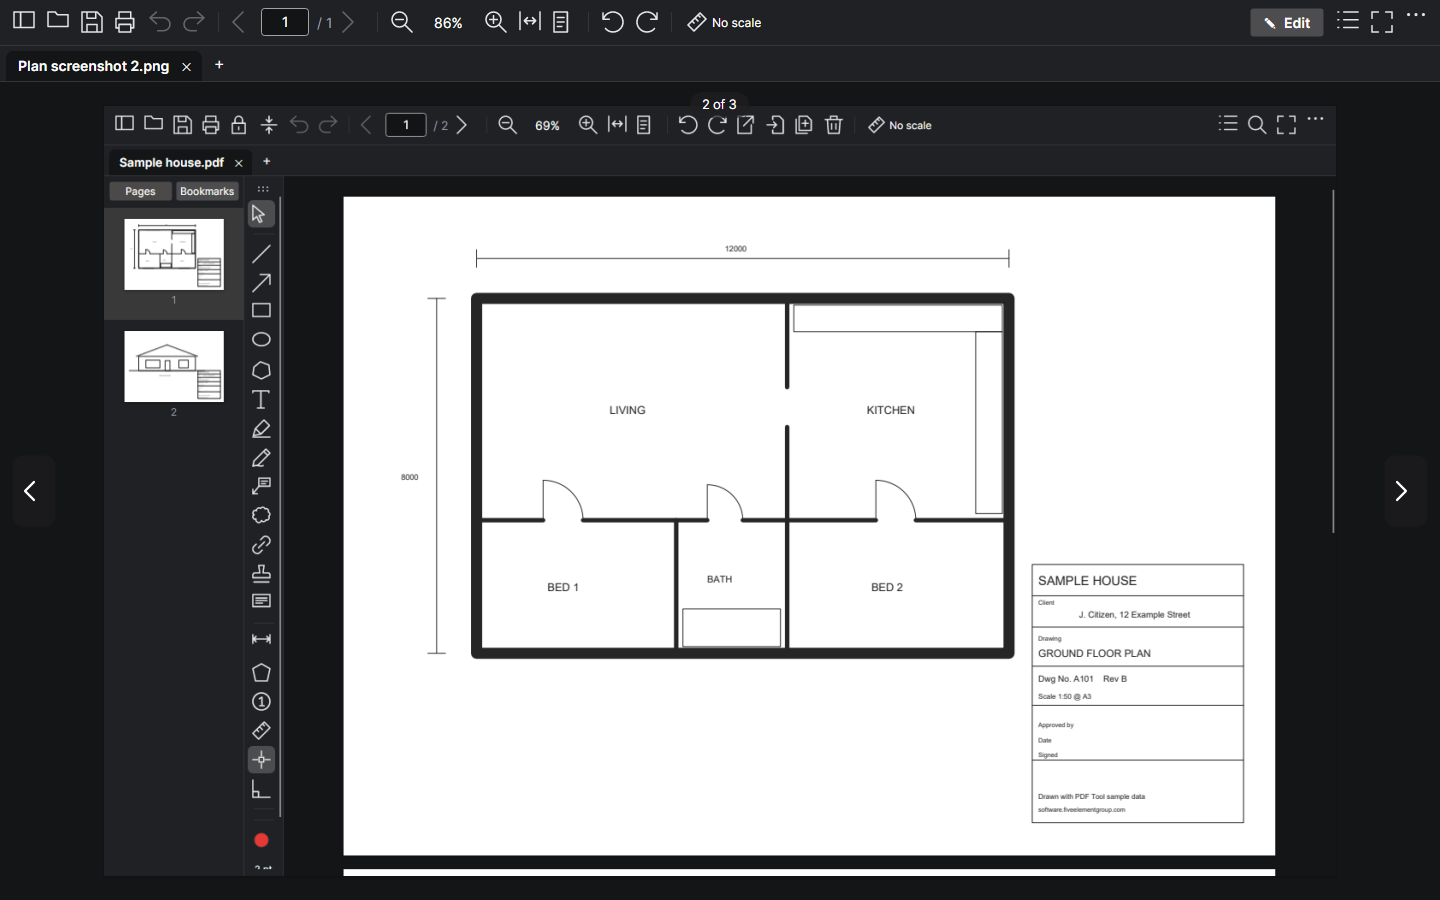The width and height of the screenshot is (1440, 900).
Task: Toggle the sidebar panel in the main toolbar
Action: tap(24, 21)
